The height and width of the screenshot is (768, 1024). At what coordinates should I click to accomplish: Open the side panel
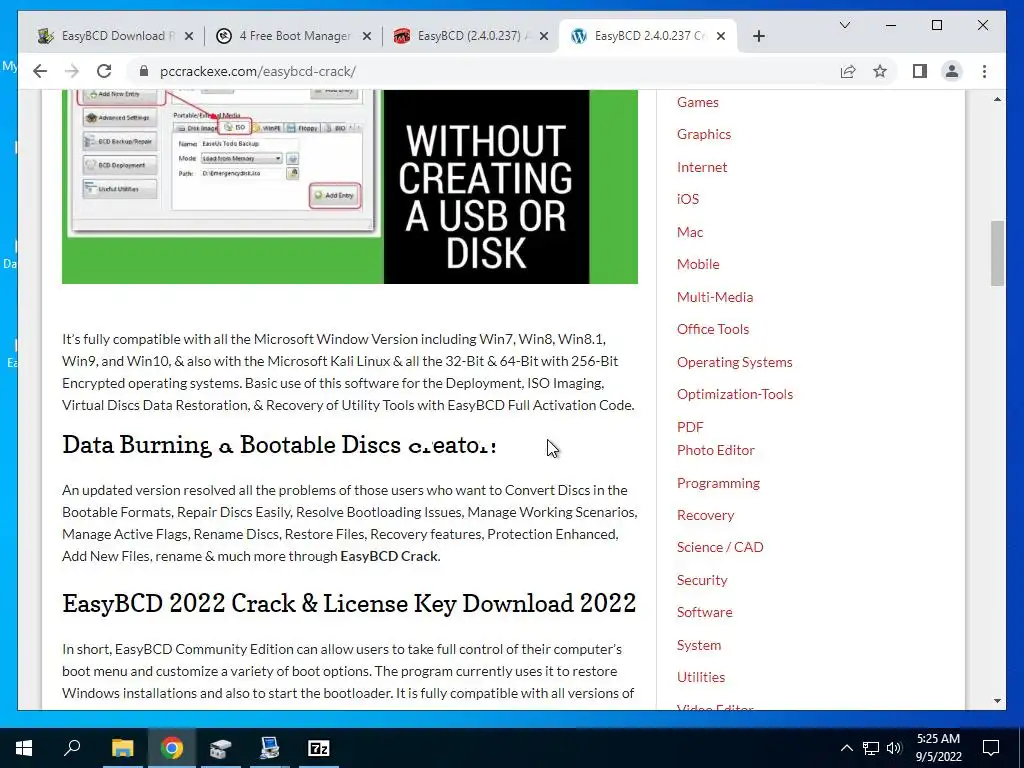pos(920,71)
